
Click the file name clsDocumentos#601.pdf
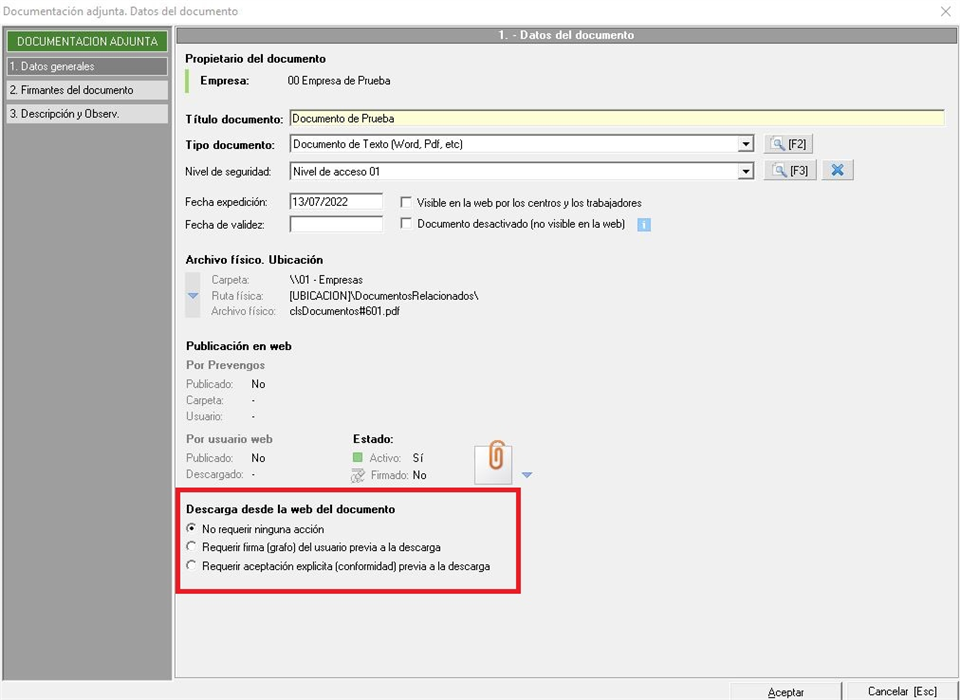pyautogui.click(x=345, y=311)
